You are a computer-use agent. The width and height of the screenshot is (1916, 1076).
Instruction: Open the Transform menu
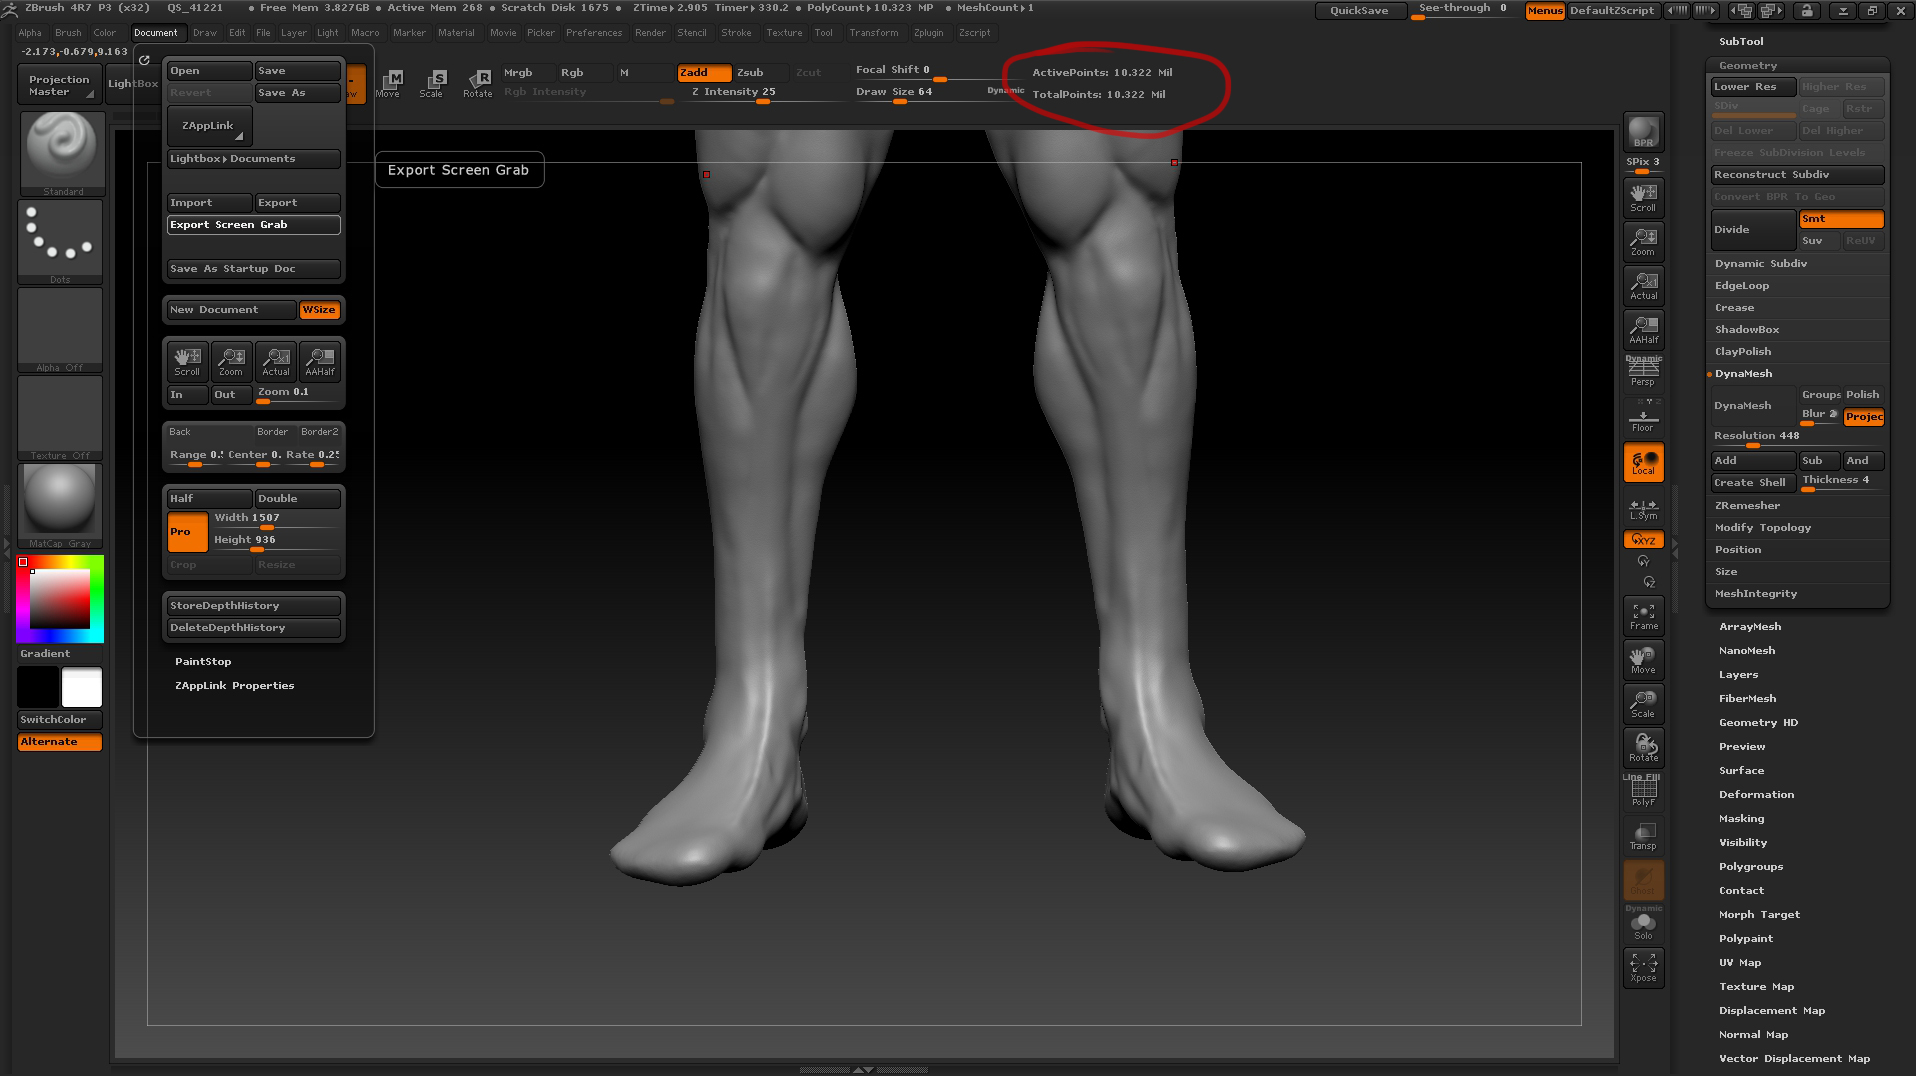click(x=873, y=33)
